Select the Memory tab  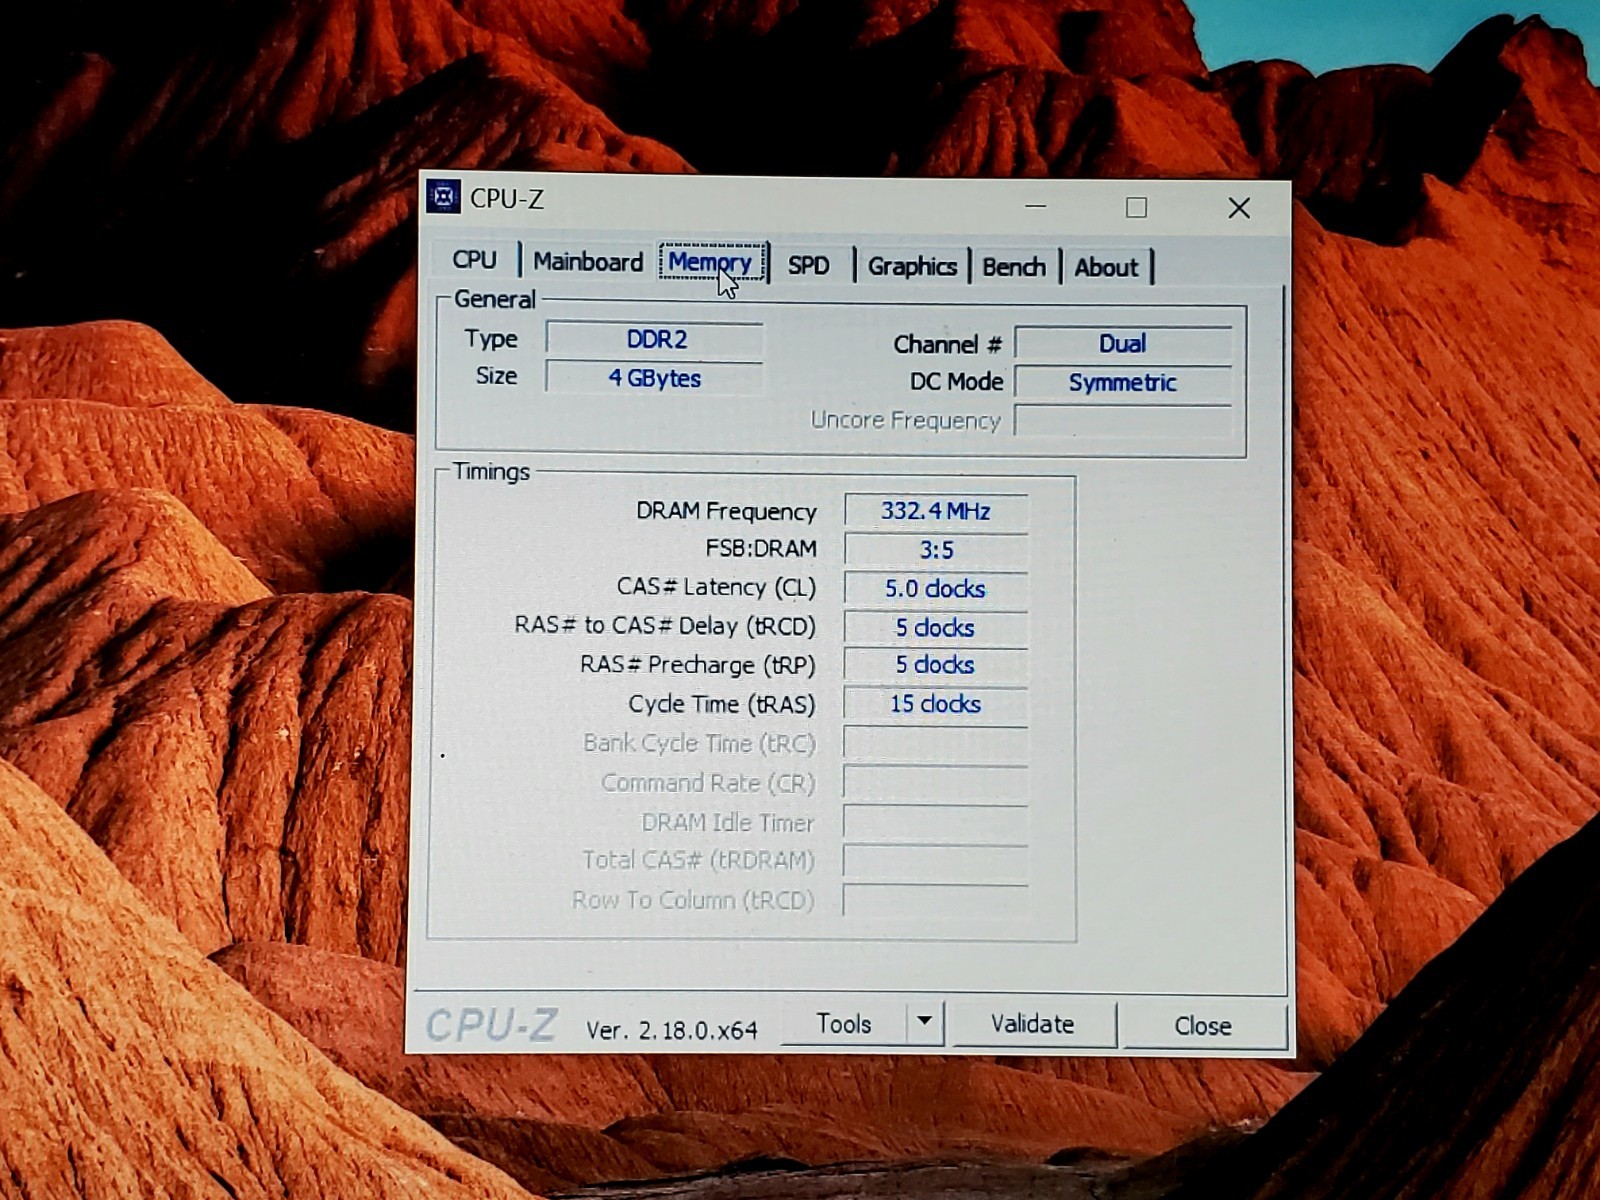coord(710,263)
